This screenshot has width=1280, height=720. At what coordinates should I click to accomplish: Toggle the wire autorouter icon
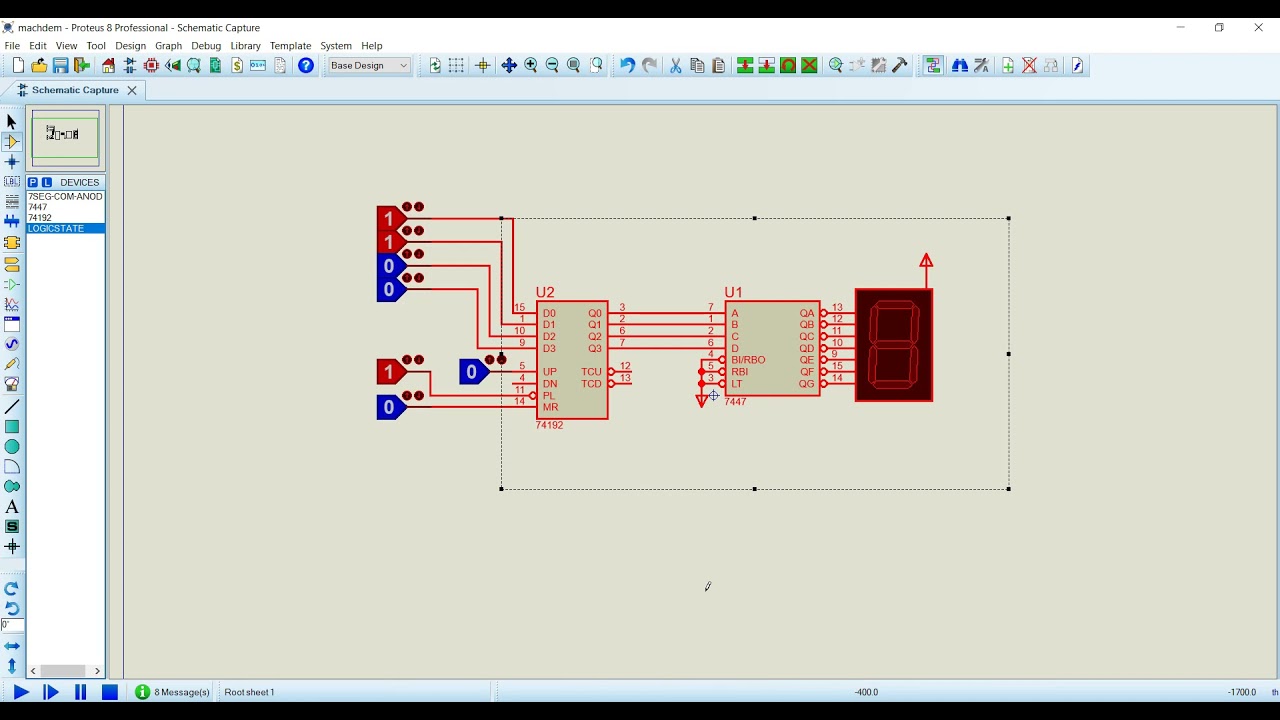[933, 66]
